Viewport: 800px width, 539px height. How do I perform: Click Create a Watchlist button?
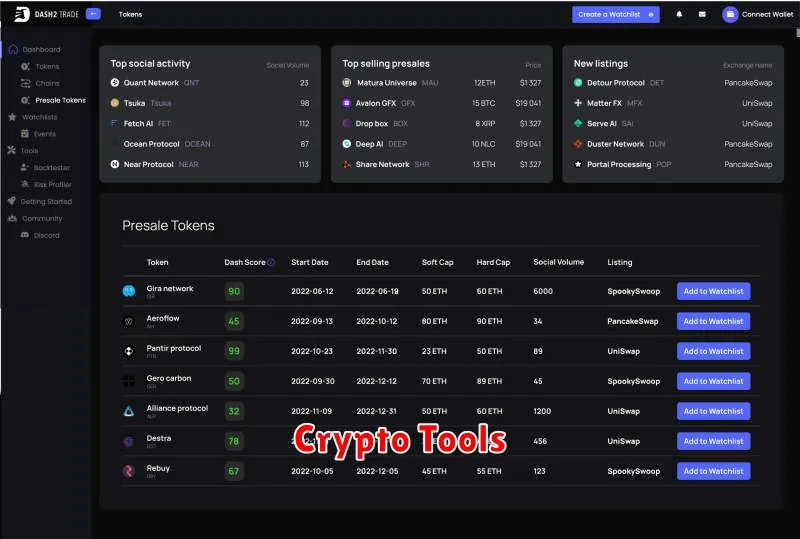(615, 14)
